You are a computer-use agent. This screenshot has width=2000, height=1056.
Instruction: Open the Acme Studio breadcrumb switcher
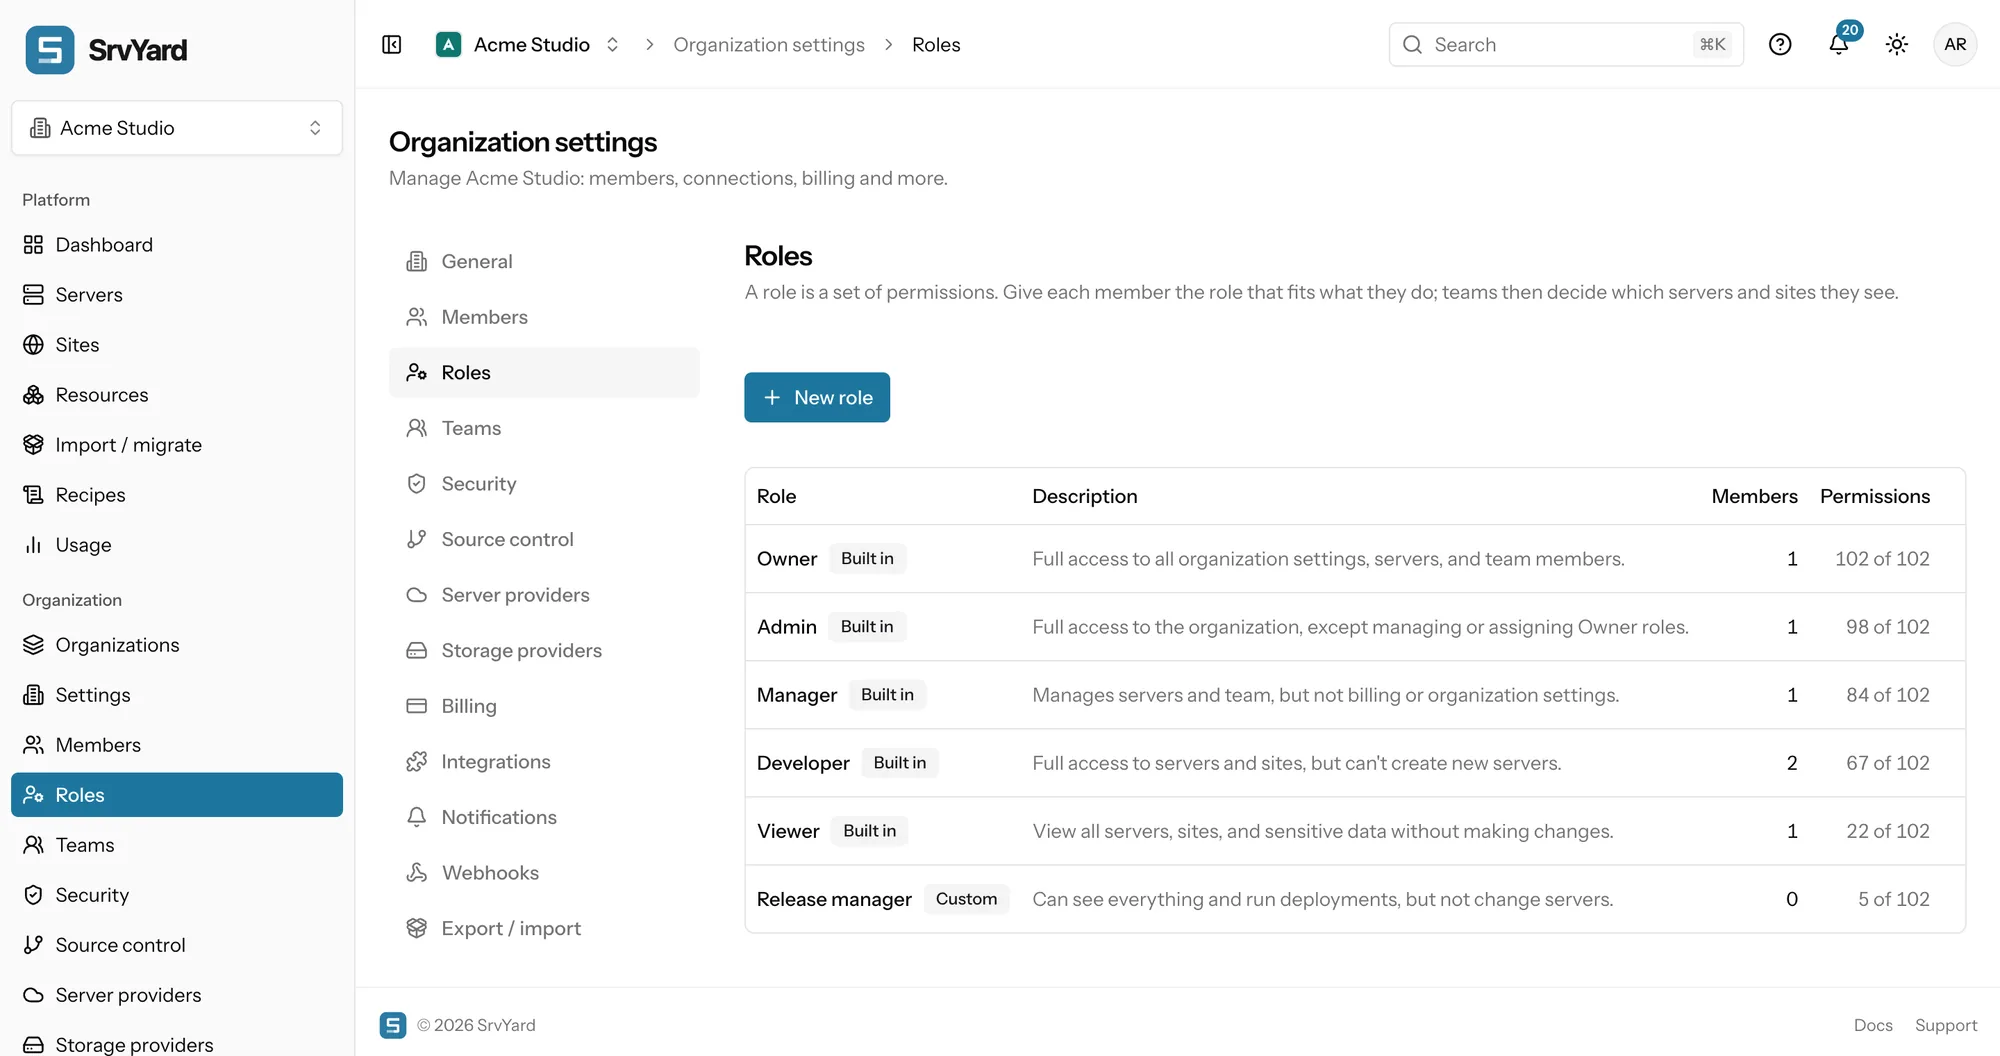[x=528, y=45]
